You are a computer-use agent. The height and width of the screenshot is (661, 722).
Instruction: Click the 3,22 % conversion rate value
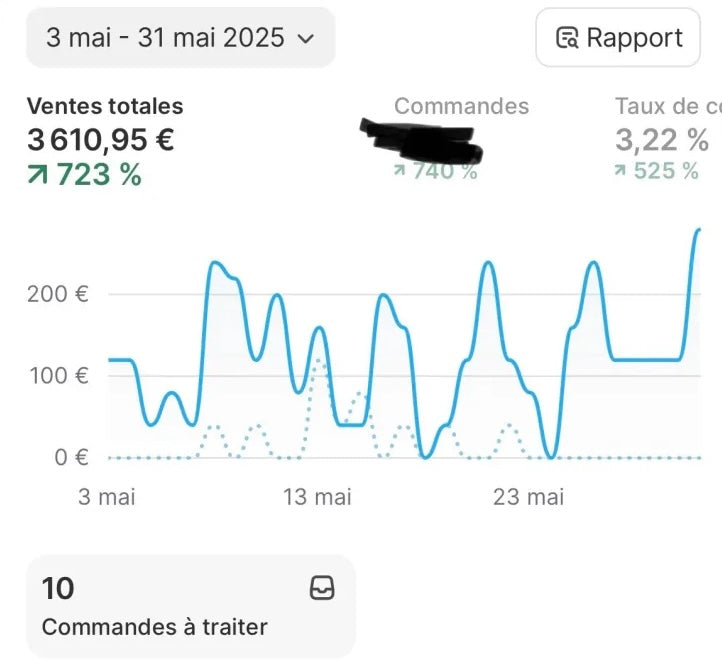coord(662,139)
